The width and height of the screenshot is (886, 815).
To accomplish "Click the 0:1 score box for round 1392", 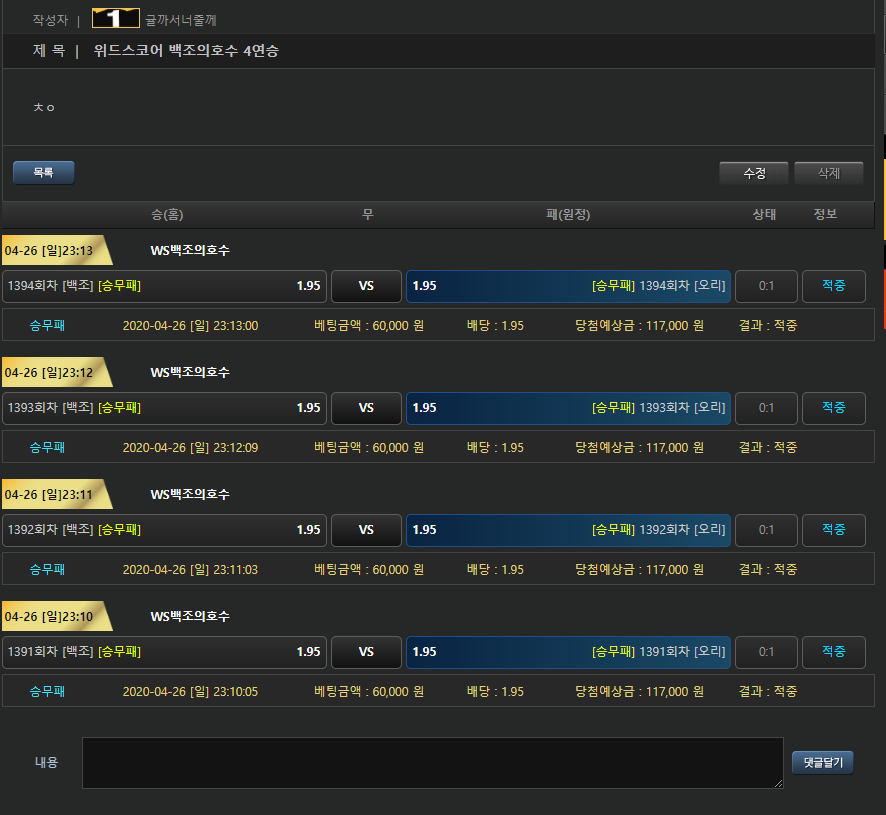I will click(766, 530).
